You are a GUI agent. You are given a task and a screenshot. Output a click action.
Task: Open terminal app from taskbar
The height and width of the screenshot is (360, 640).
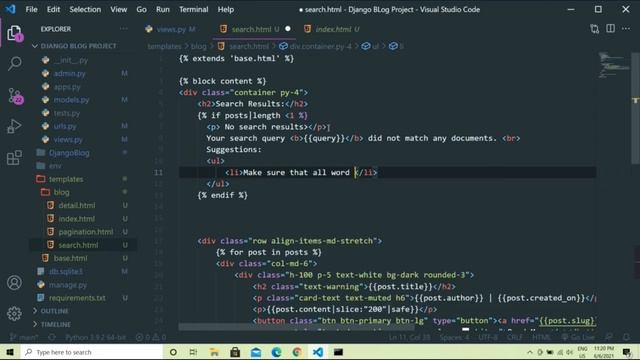(x=338, y=352)
